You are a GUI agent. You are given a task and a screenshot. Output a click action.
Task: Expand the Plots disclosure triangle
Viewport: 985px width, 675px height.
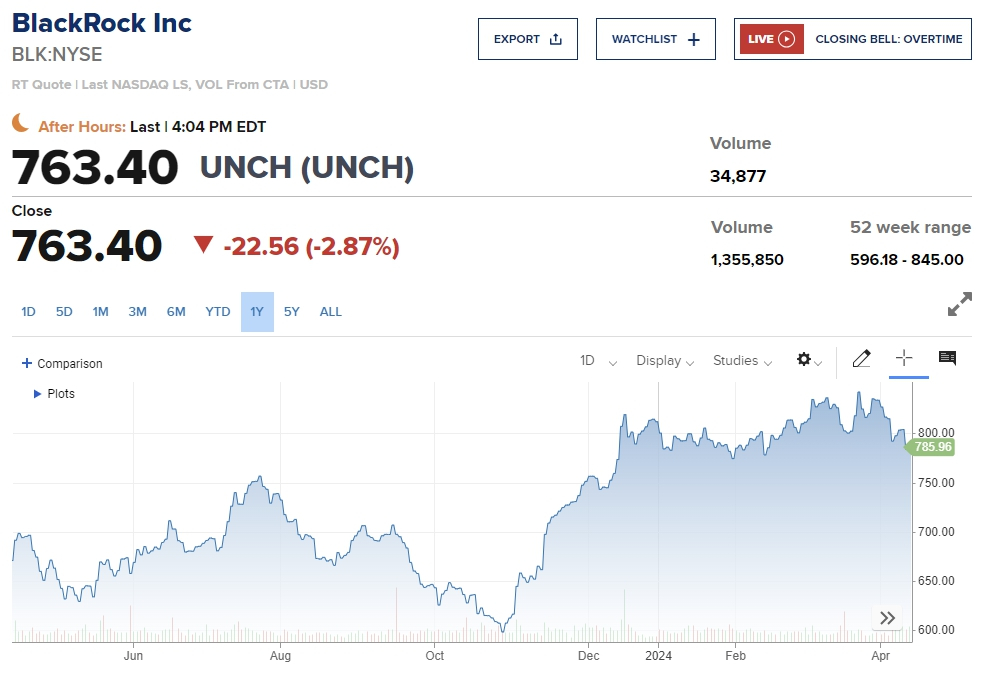click(38, 394)
